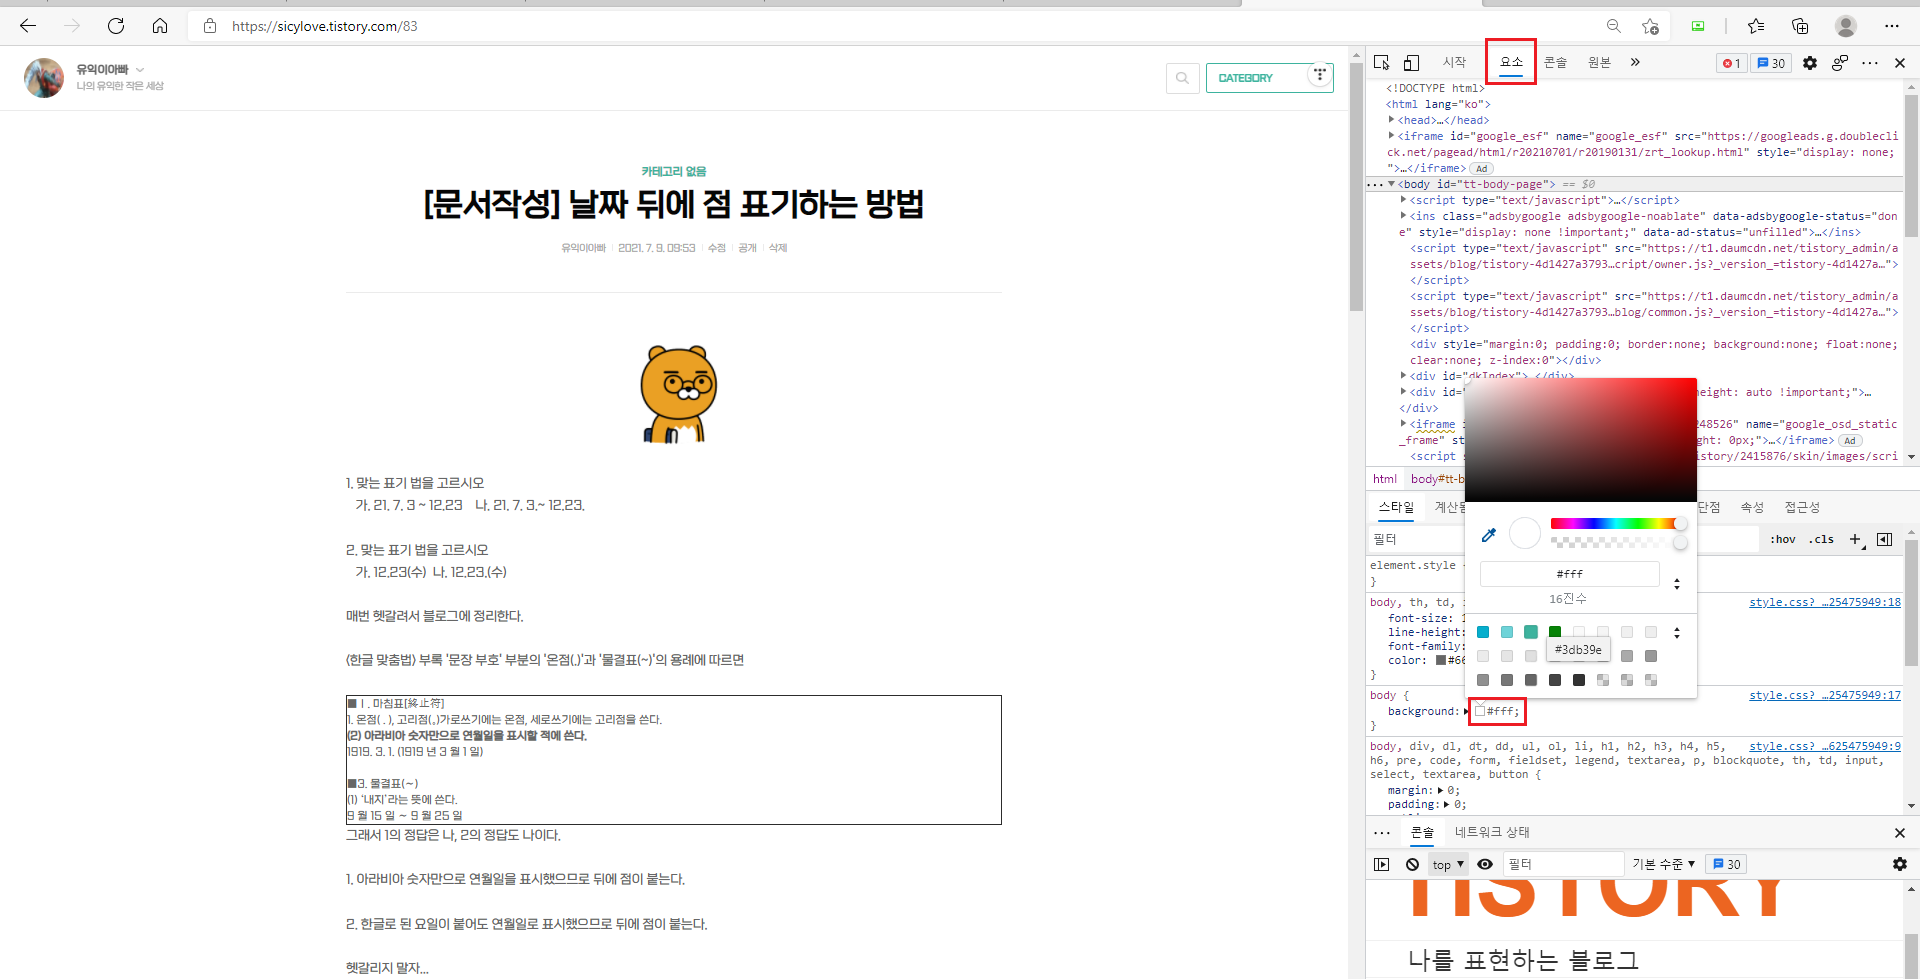Click the background #fff color checkbox swatch
The image size is (1920, 979).
(x=1480, y=711)
